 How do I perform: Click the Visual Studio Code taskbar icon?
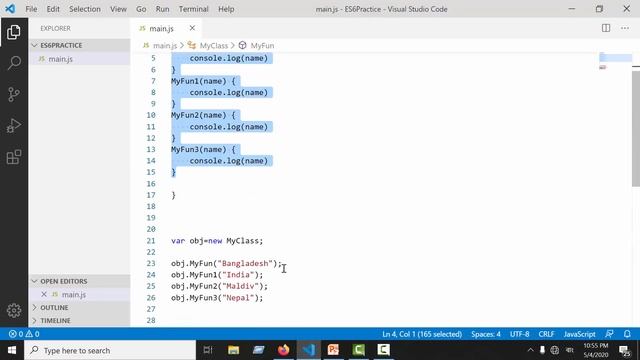309,350
